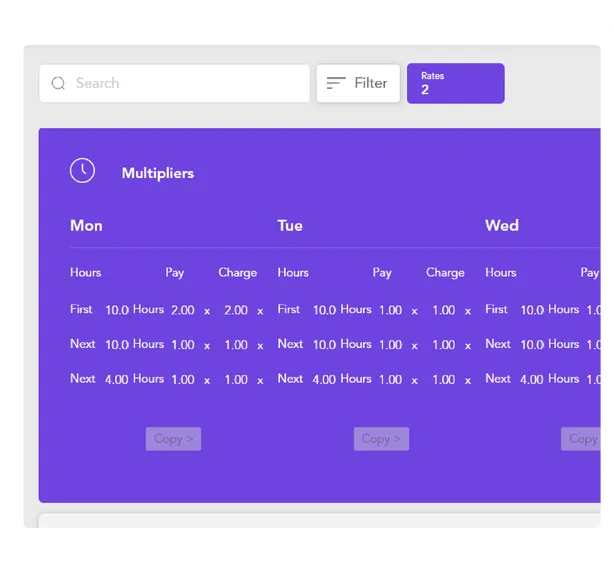Click the clock icon beside Multipliers
The image size is (614, 570).
tap(82, 171)
